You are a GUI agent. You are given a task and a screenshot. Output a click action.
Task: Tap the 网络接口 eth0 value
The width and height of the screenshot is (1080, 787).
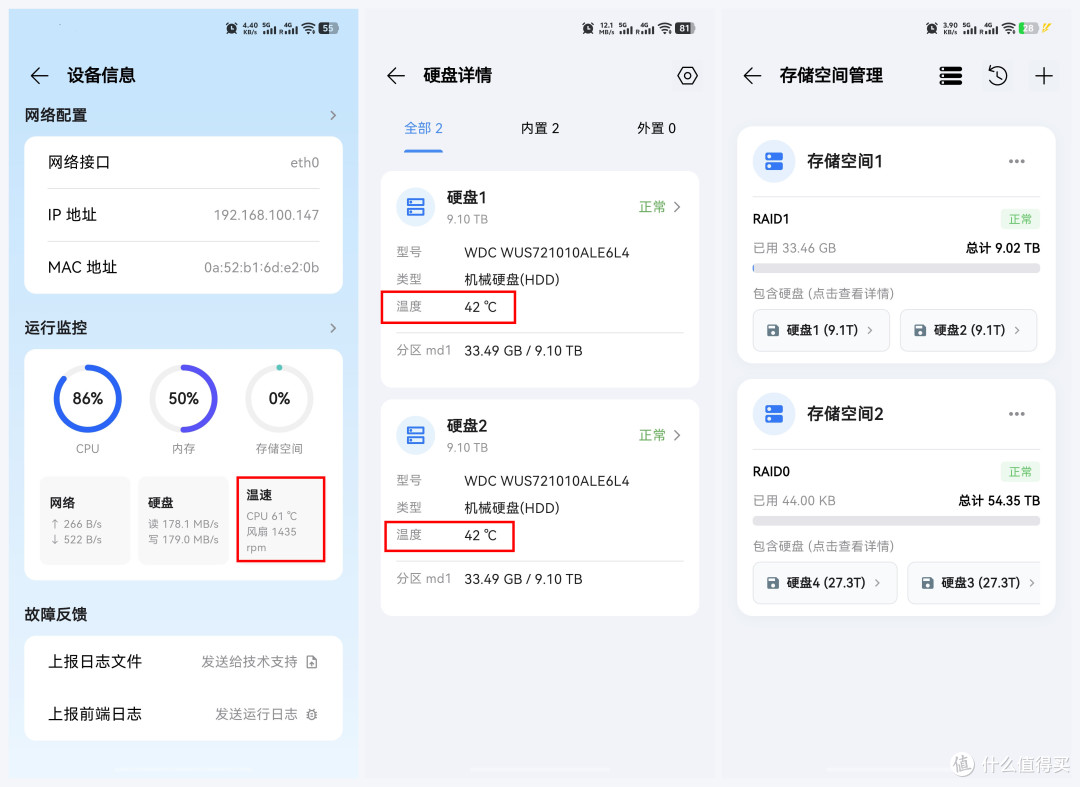[304, 163]
